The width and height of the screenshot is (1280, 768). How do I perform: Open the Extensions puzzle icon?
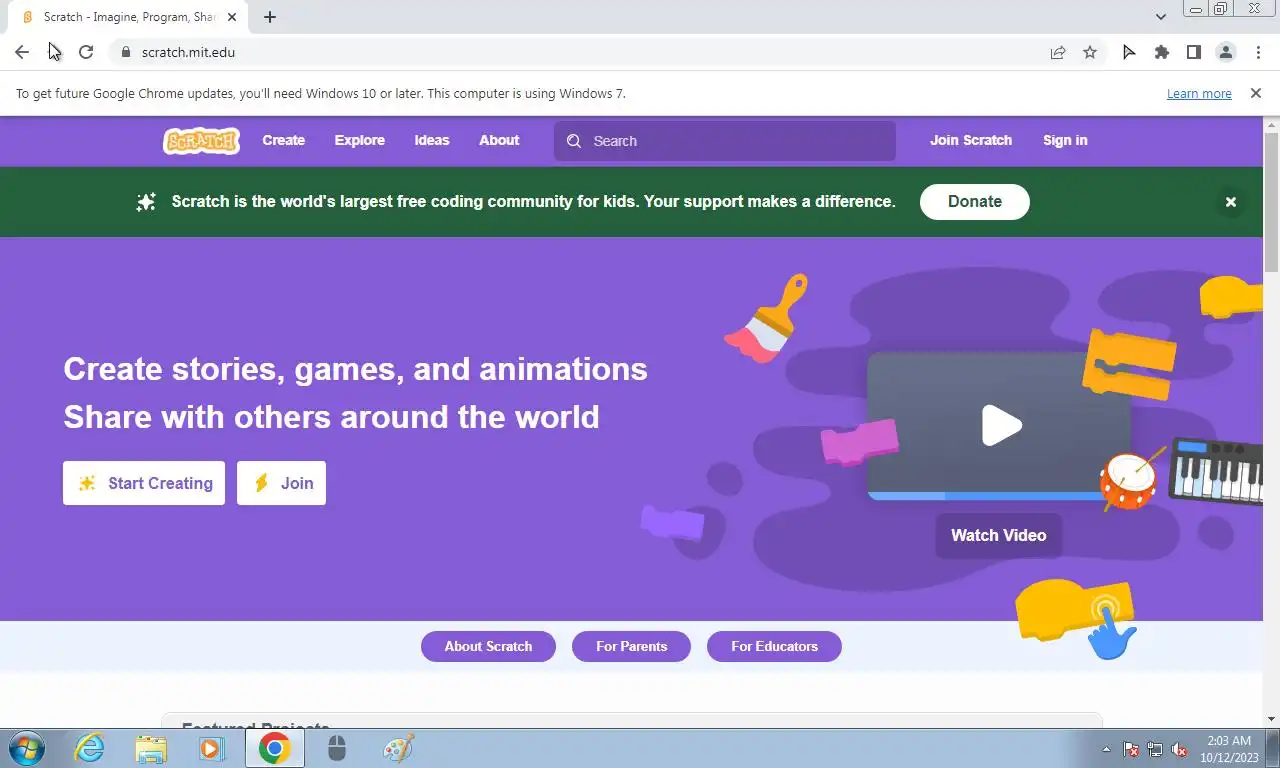click(x=1161, y=52)
